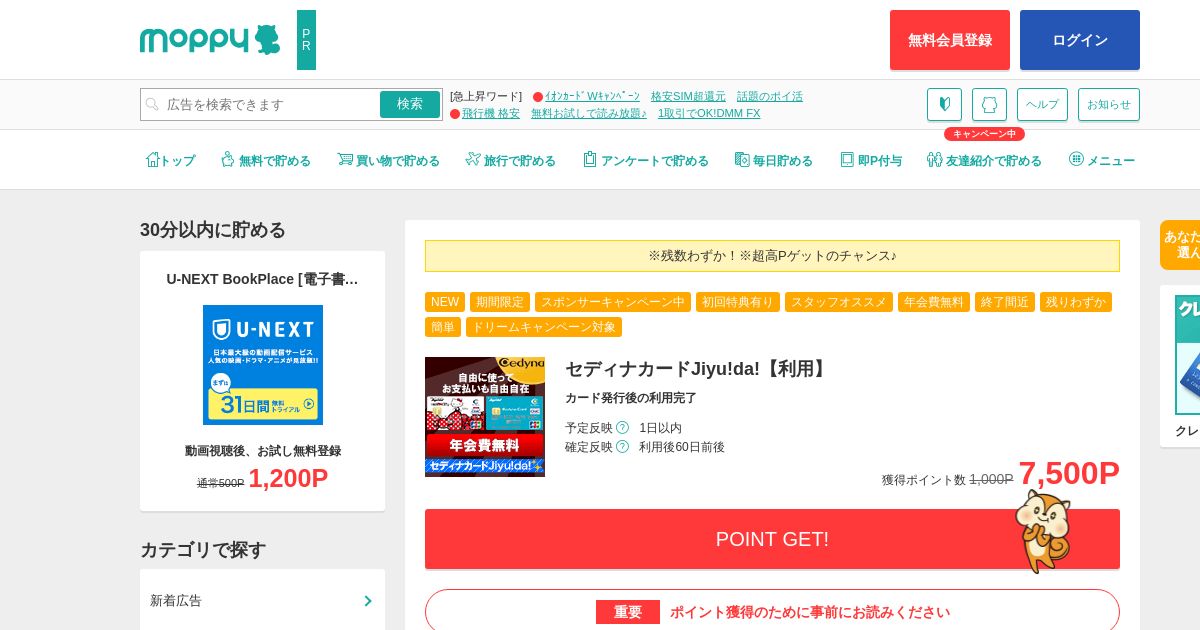Click the PR badge next to logo
Viewport: 1200px width, 630px height.
306,40
